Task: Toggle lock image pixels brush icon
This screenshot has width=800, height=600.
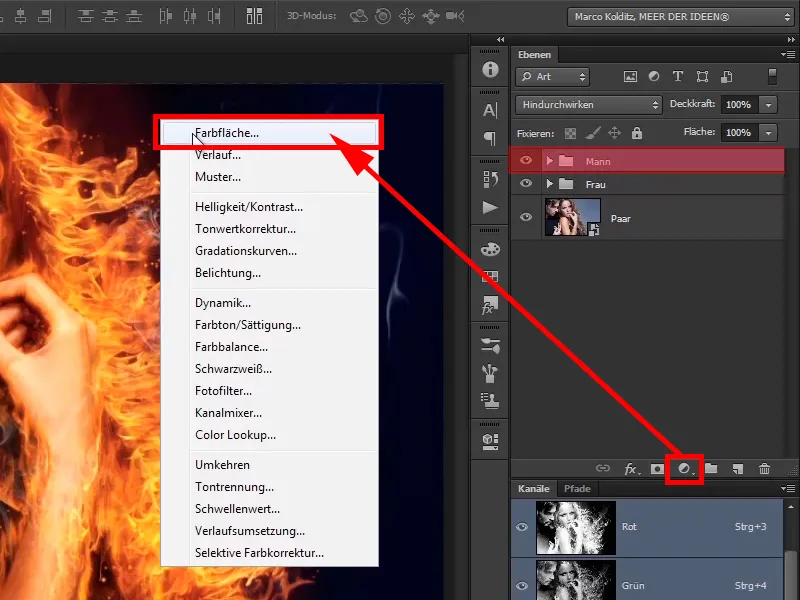Action: coord(592,133)
